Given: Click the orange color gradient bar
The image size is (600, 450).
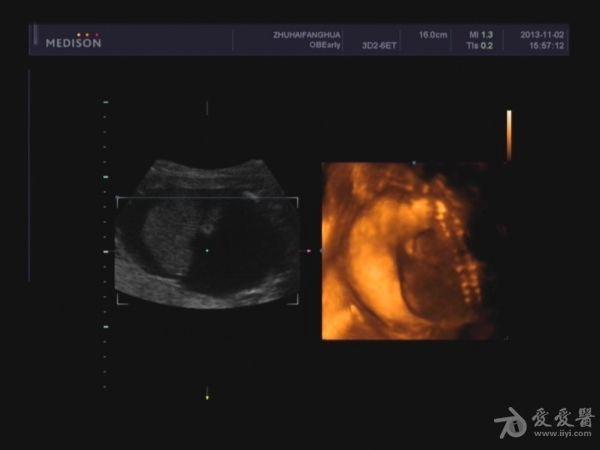Looking at the screenshot, I should 509,135.
